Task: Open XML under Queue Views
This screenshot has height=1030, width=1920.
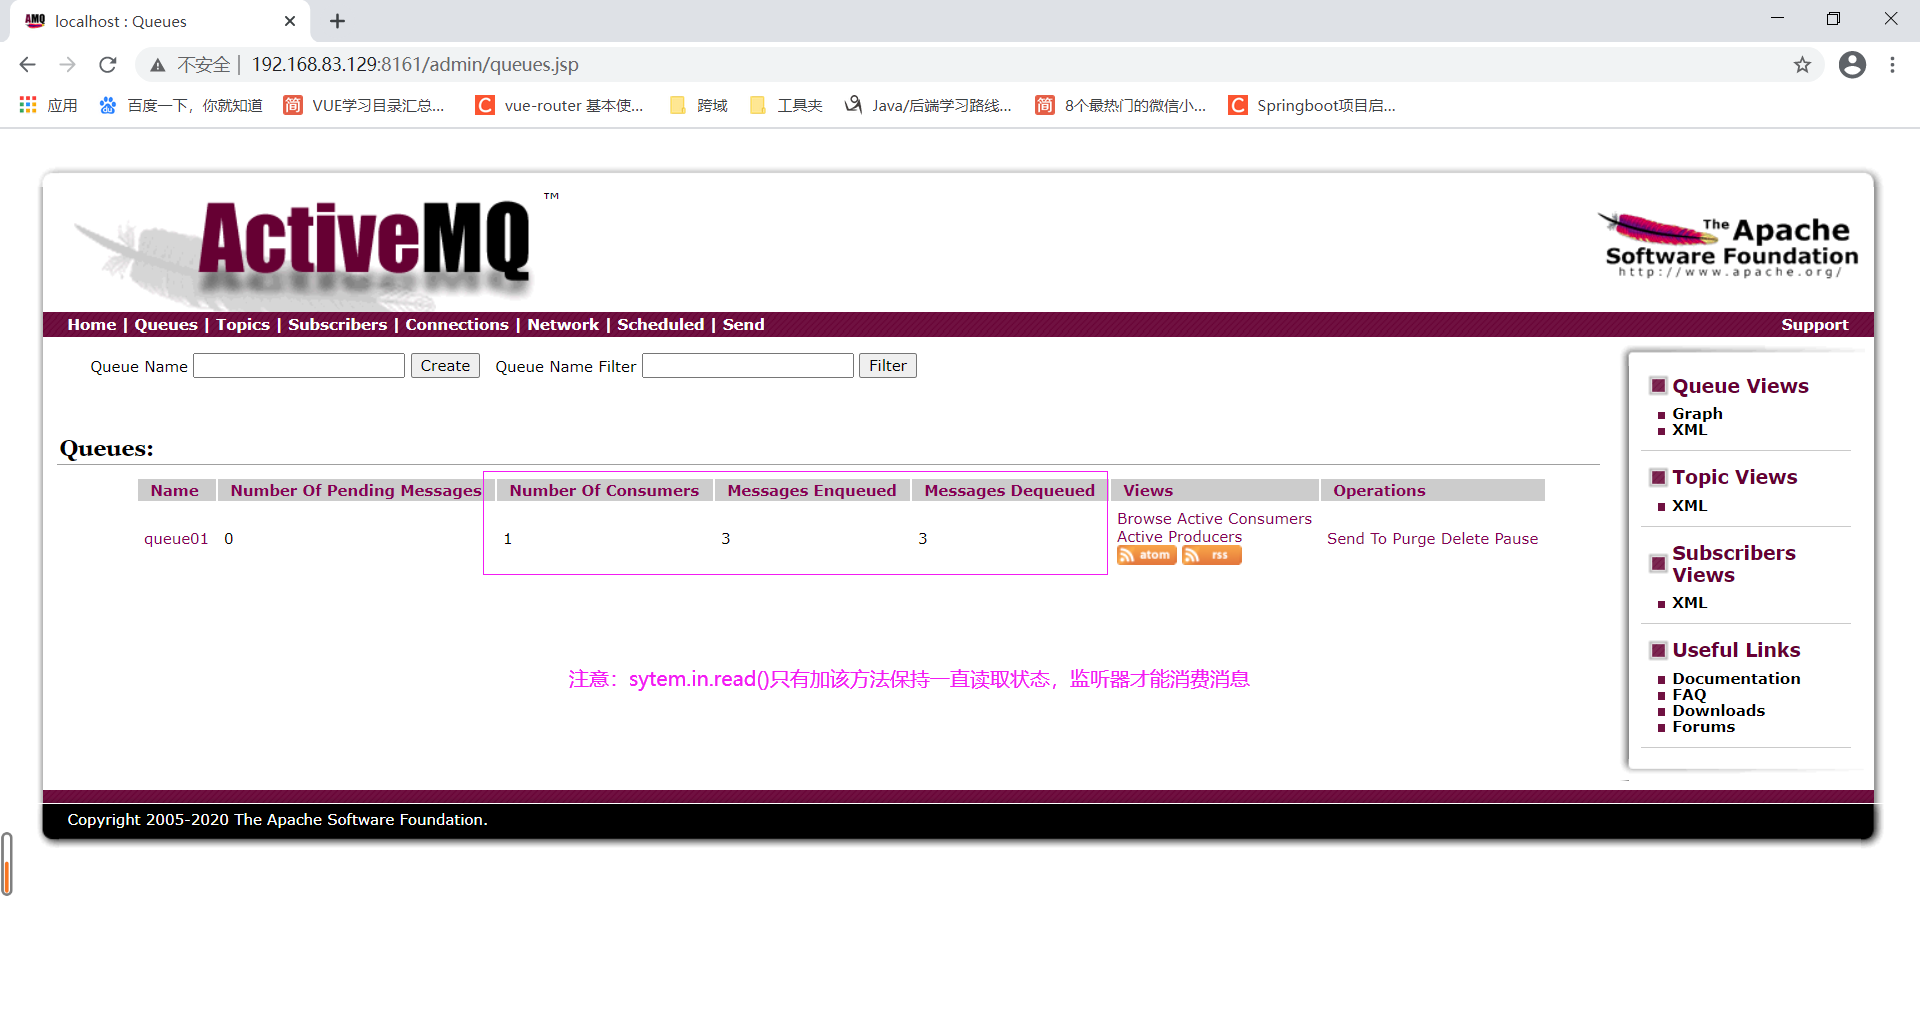Action: [x=1689, y=430]
